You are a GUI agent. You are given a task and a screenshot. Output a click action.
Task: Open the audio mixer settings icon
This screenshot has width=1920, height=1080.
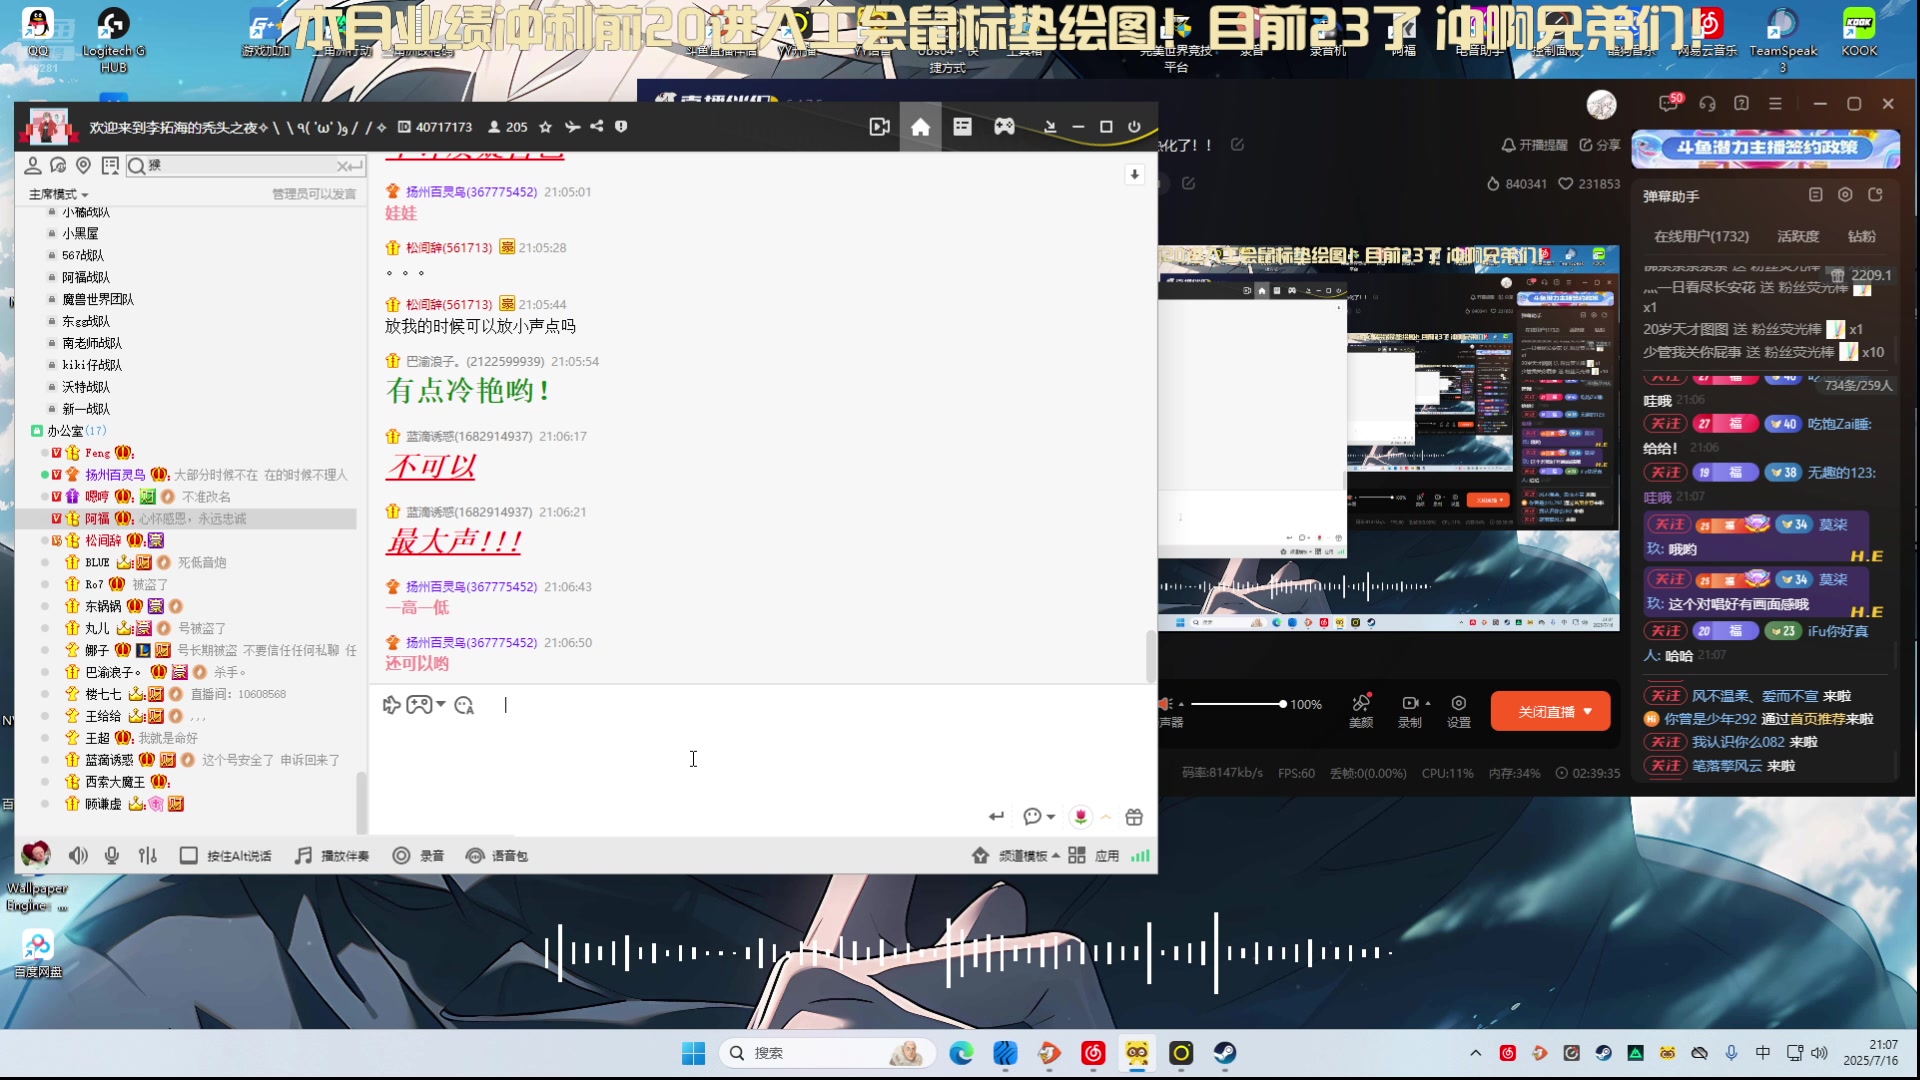click(148, 856)
